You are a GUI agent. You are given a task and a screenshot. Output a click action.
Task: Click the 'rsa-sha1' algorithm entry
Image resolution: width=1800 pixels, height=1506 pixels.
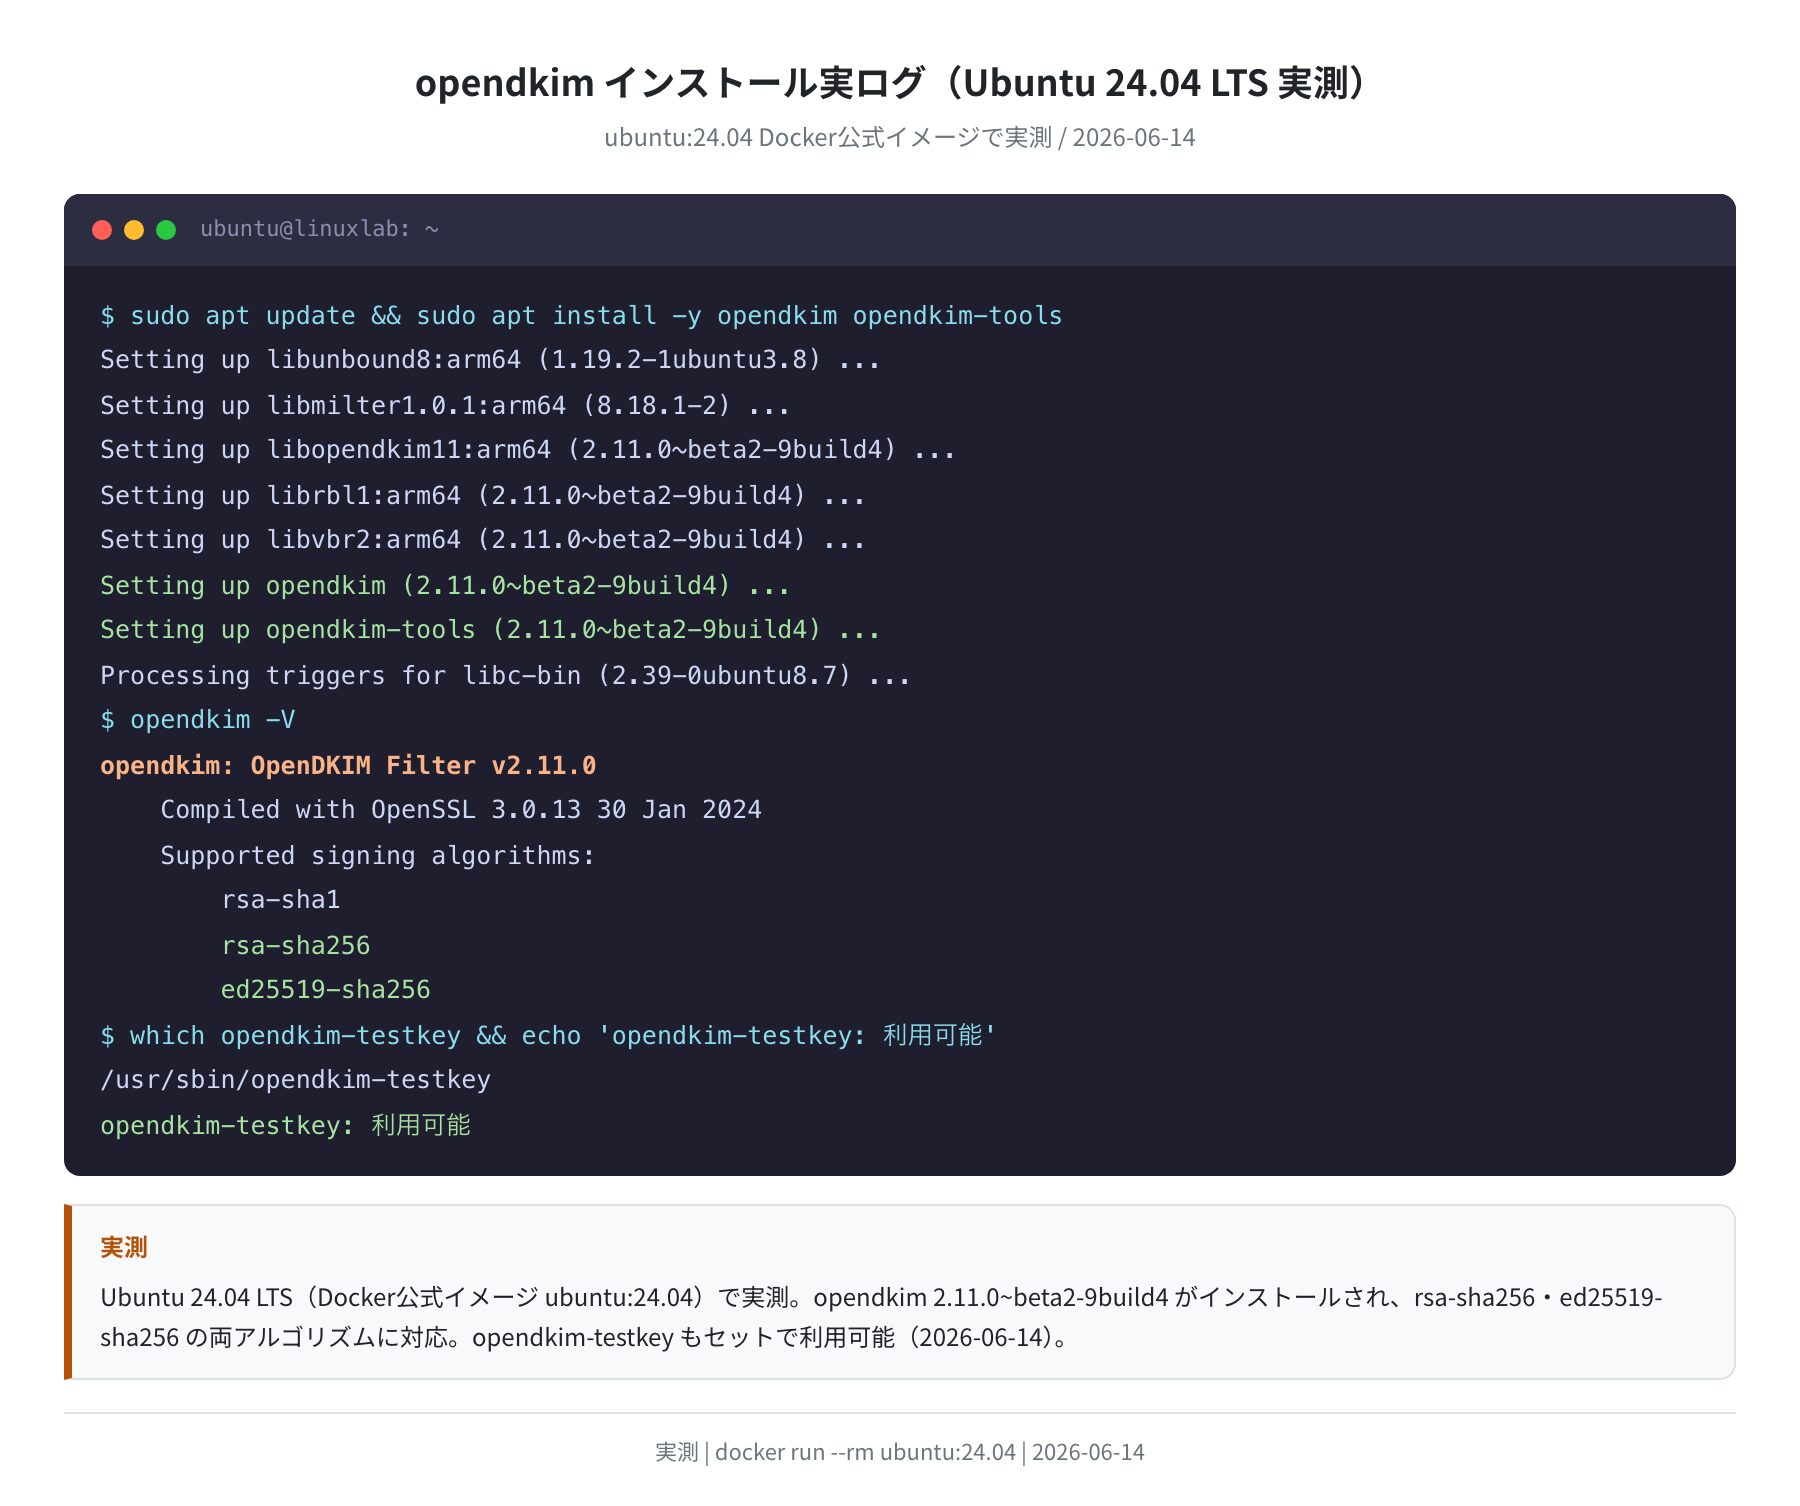tap(281, 900)
